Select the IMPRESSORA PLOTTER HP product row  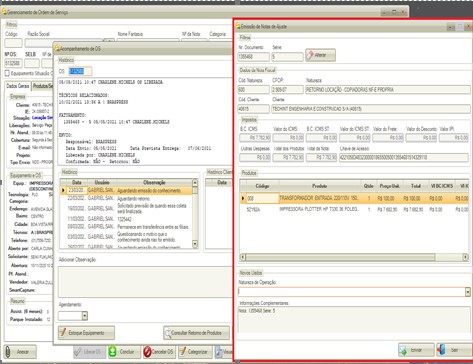tap(354, 209)
